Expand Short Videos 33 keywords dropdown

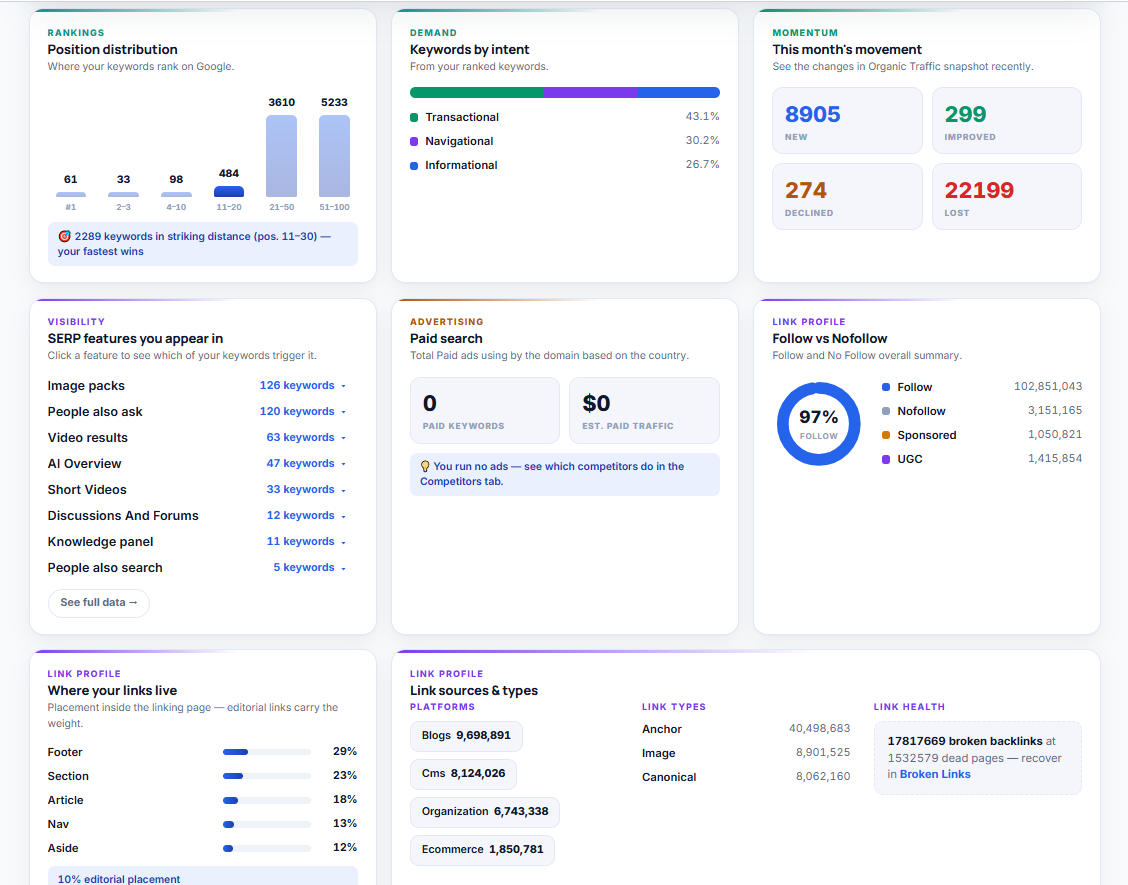coord(306,489)
